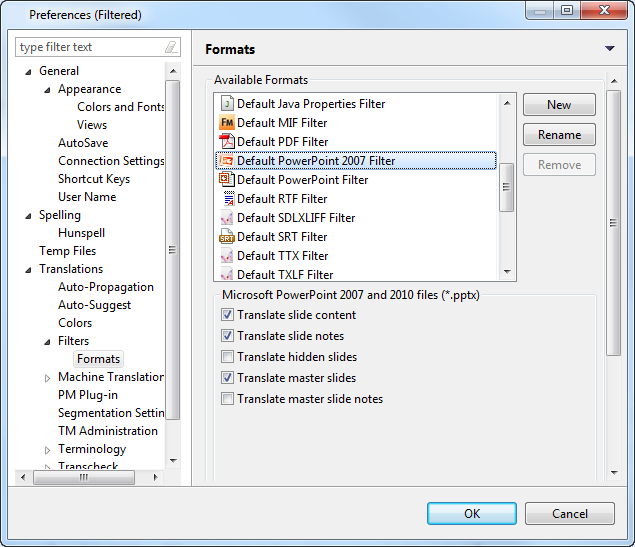Screen dimensions: 635x547
Task: Click left arrow of tree horizontal scrollbar
Action: (23, 477)
